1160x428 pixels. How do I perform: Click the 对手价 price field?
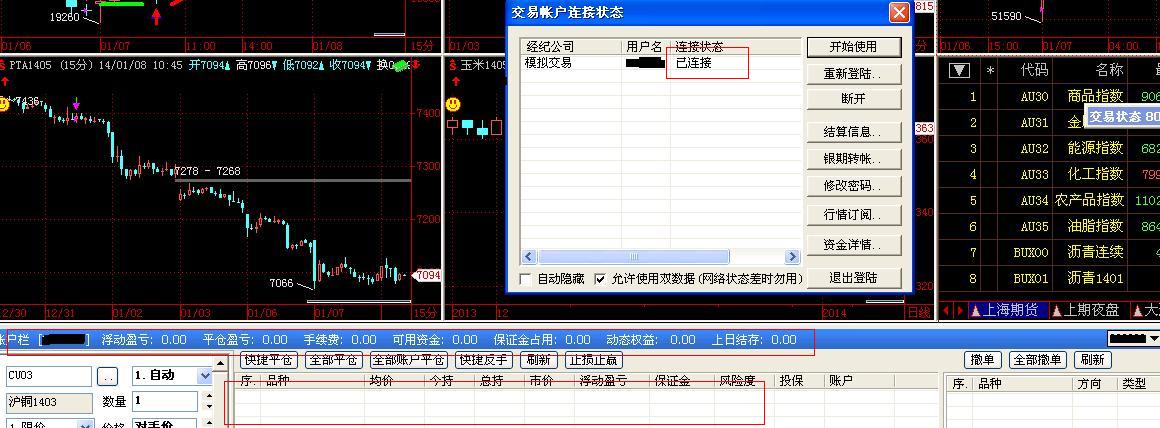(164, 424)
